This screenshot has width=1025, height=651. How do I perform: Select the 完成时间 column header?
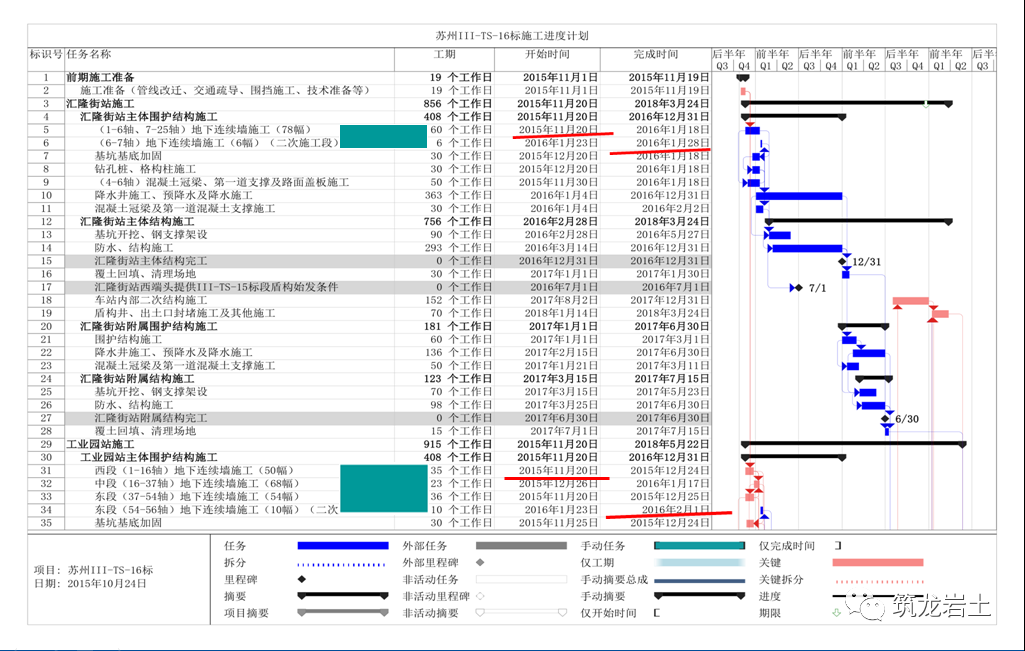tap(655, 54)
